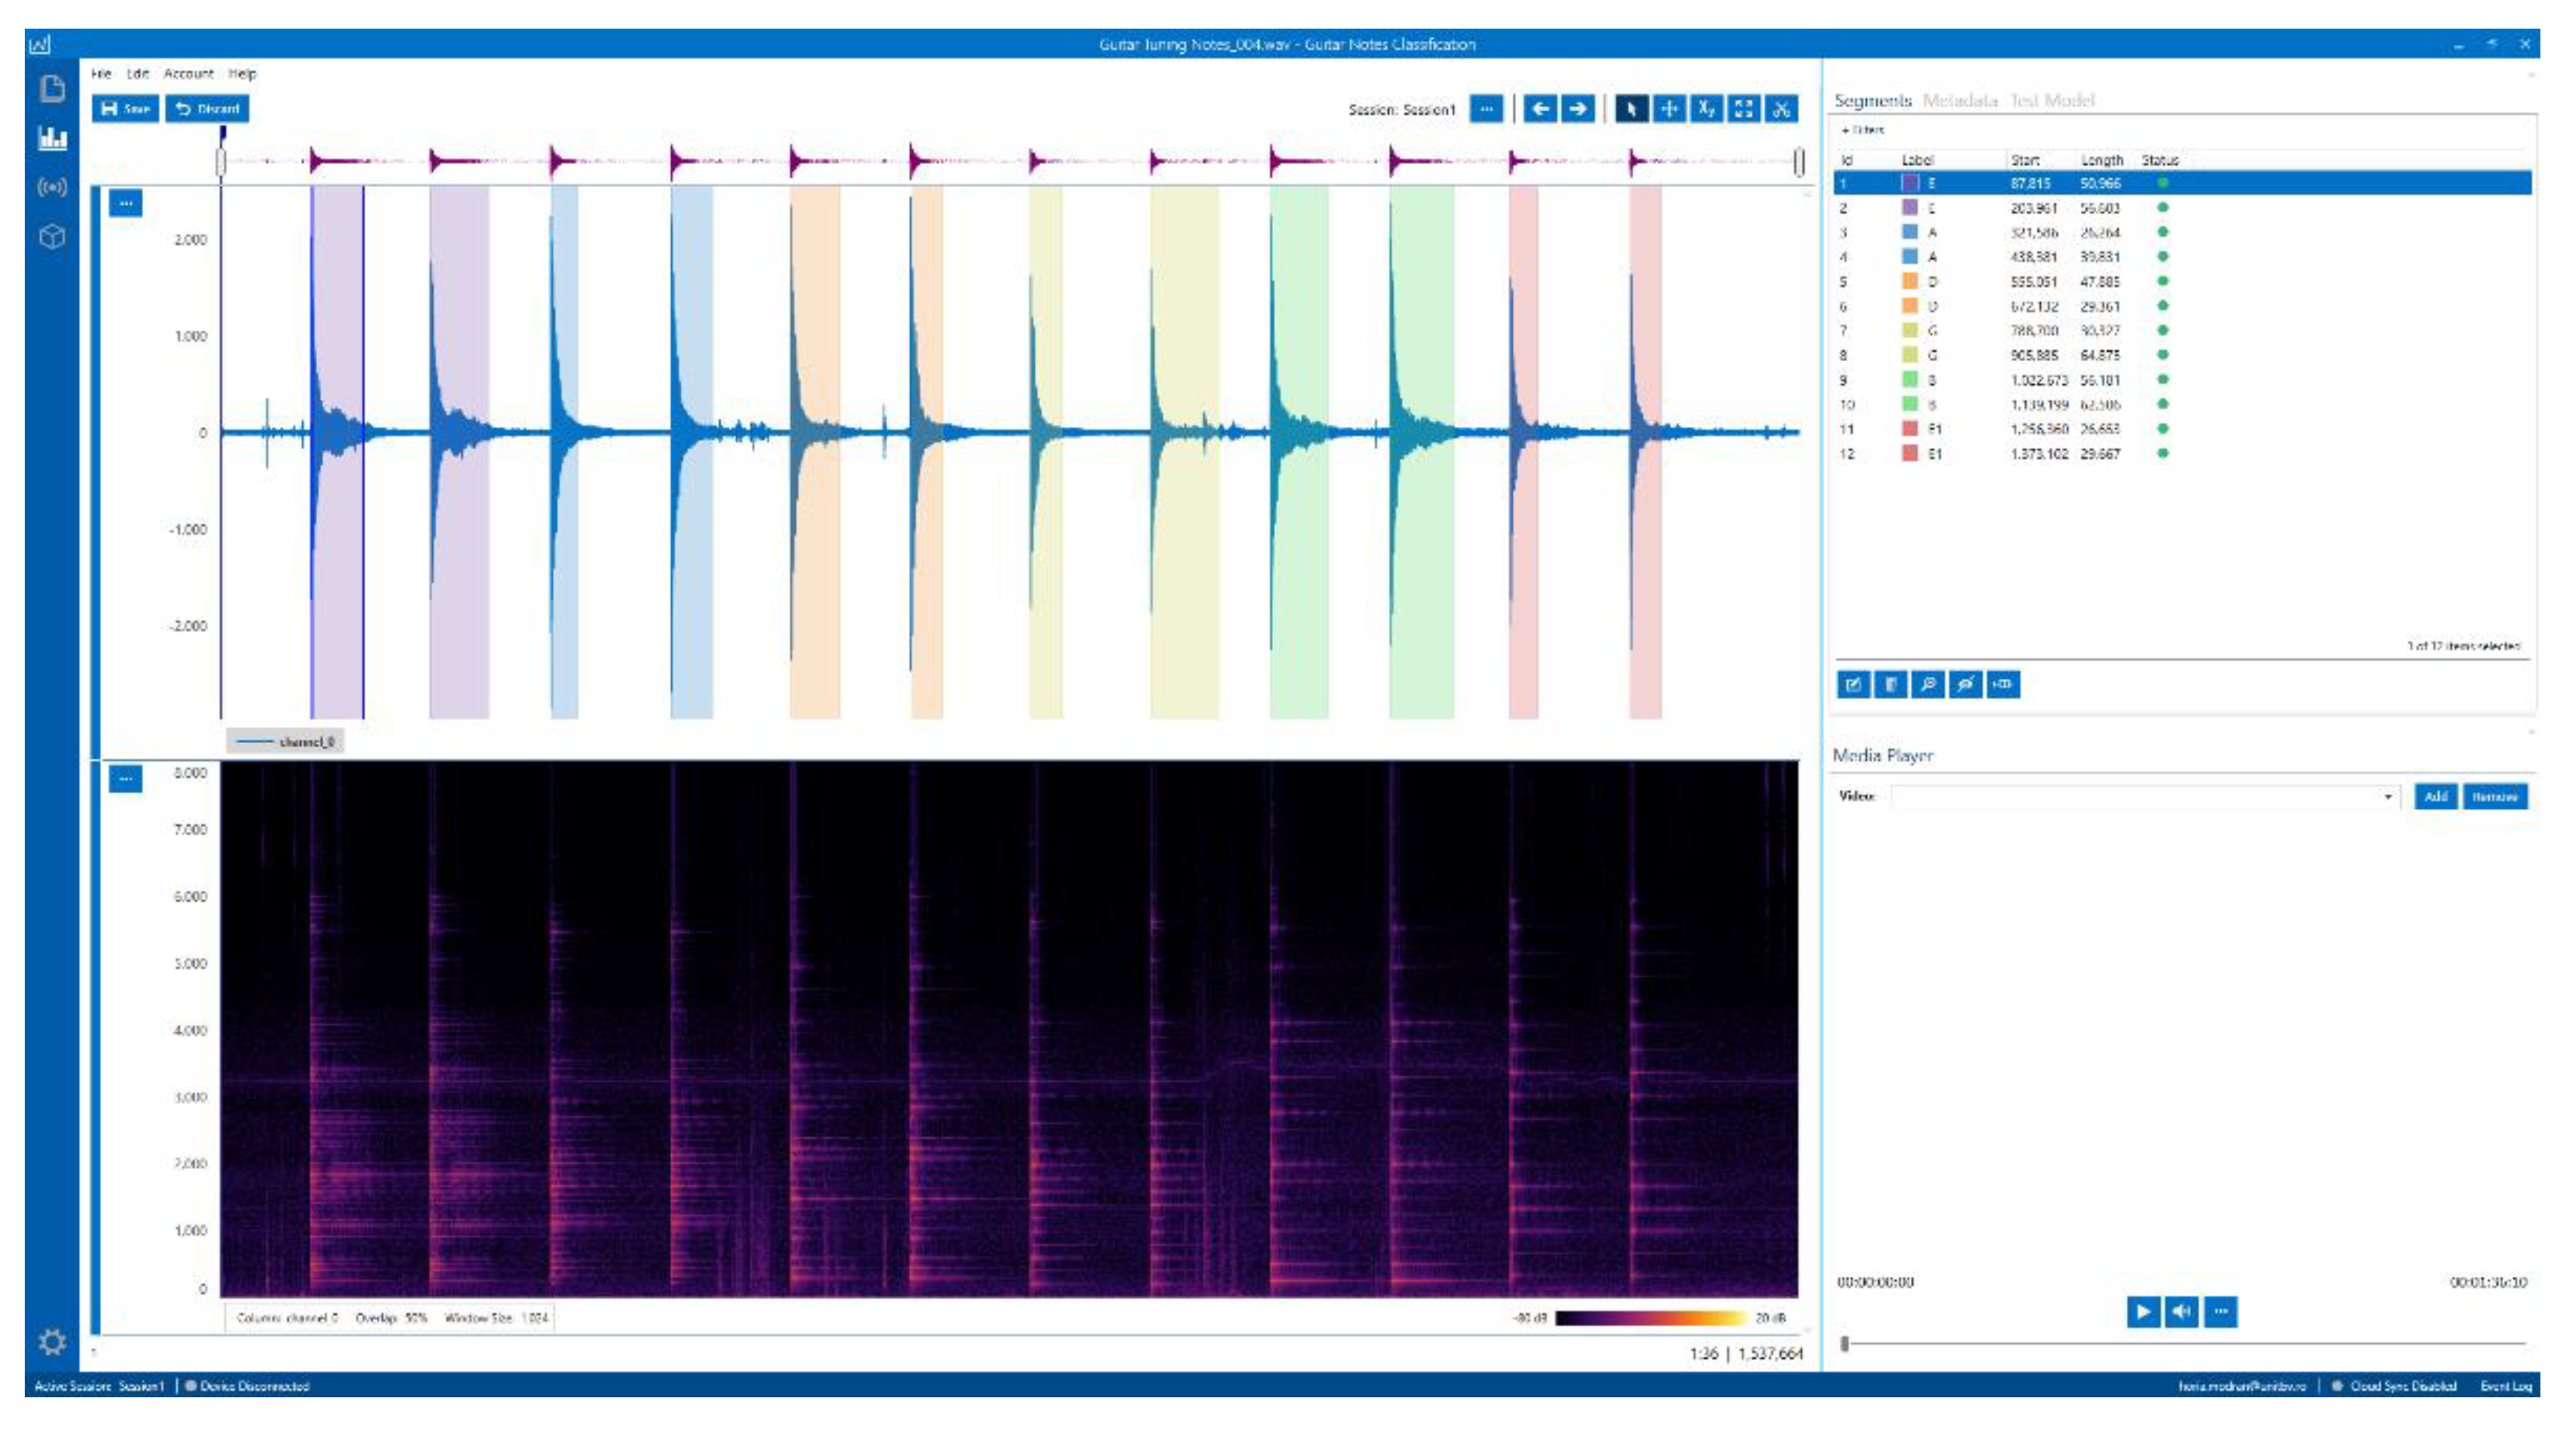Image resolution: width=2576 pixels, height=1429 pixels.
Task: Click the Discard button
Action: pos(208,109)
